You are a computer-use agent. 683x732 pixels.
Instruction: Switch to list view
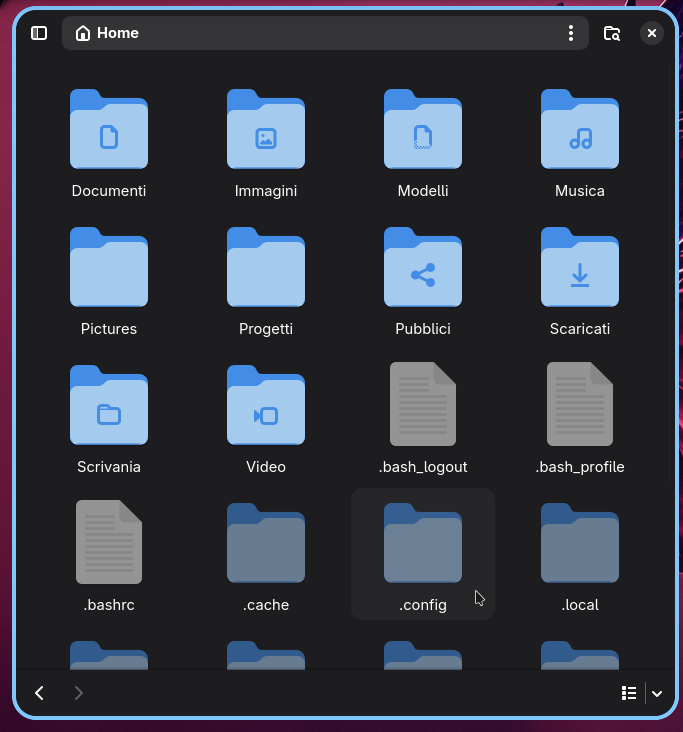tap(629, 693)
